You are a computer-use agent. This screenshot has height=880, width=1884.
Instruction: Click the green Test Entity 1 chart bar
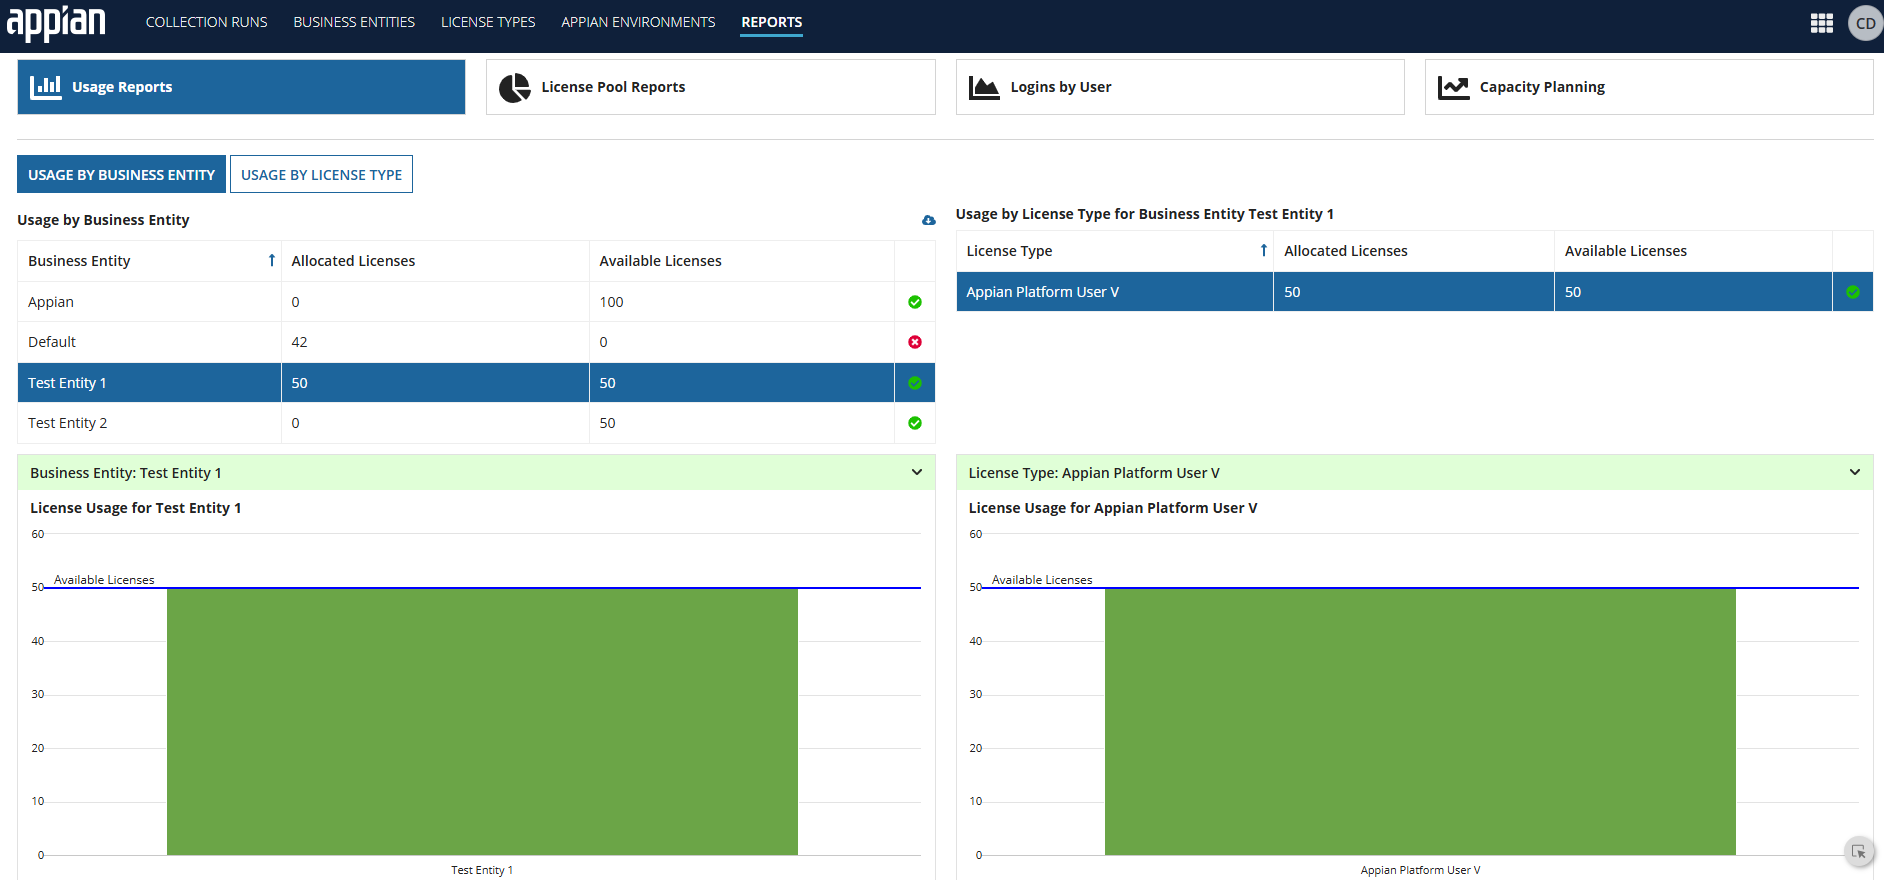point(482,720)
